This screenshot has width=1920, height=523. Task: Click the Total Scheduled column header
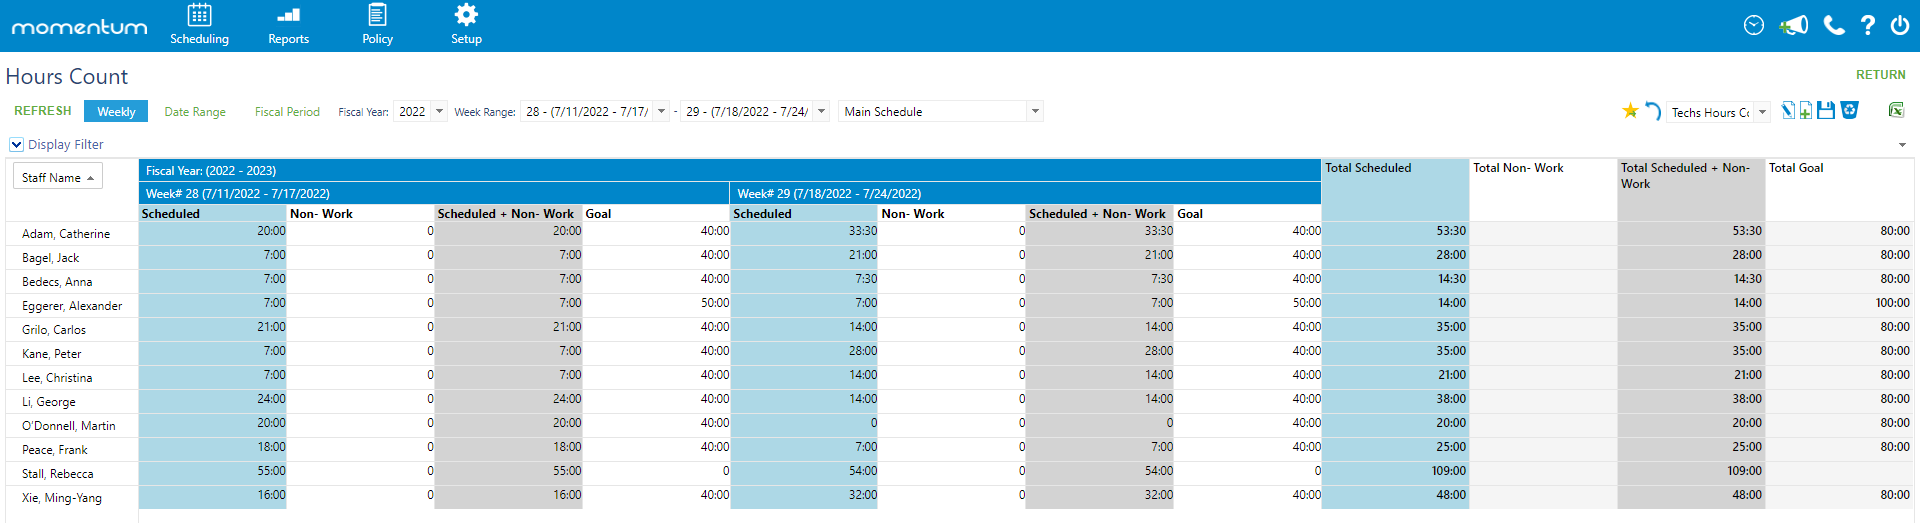1395,189
